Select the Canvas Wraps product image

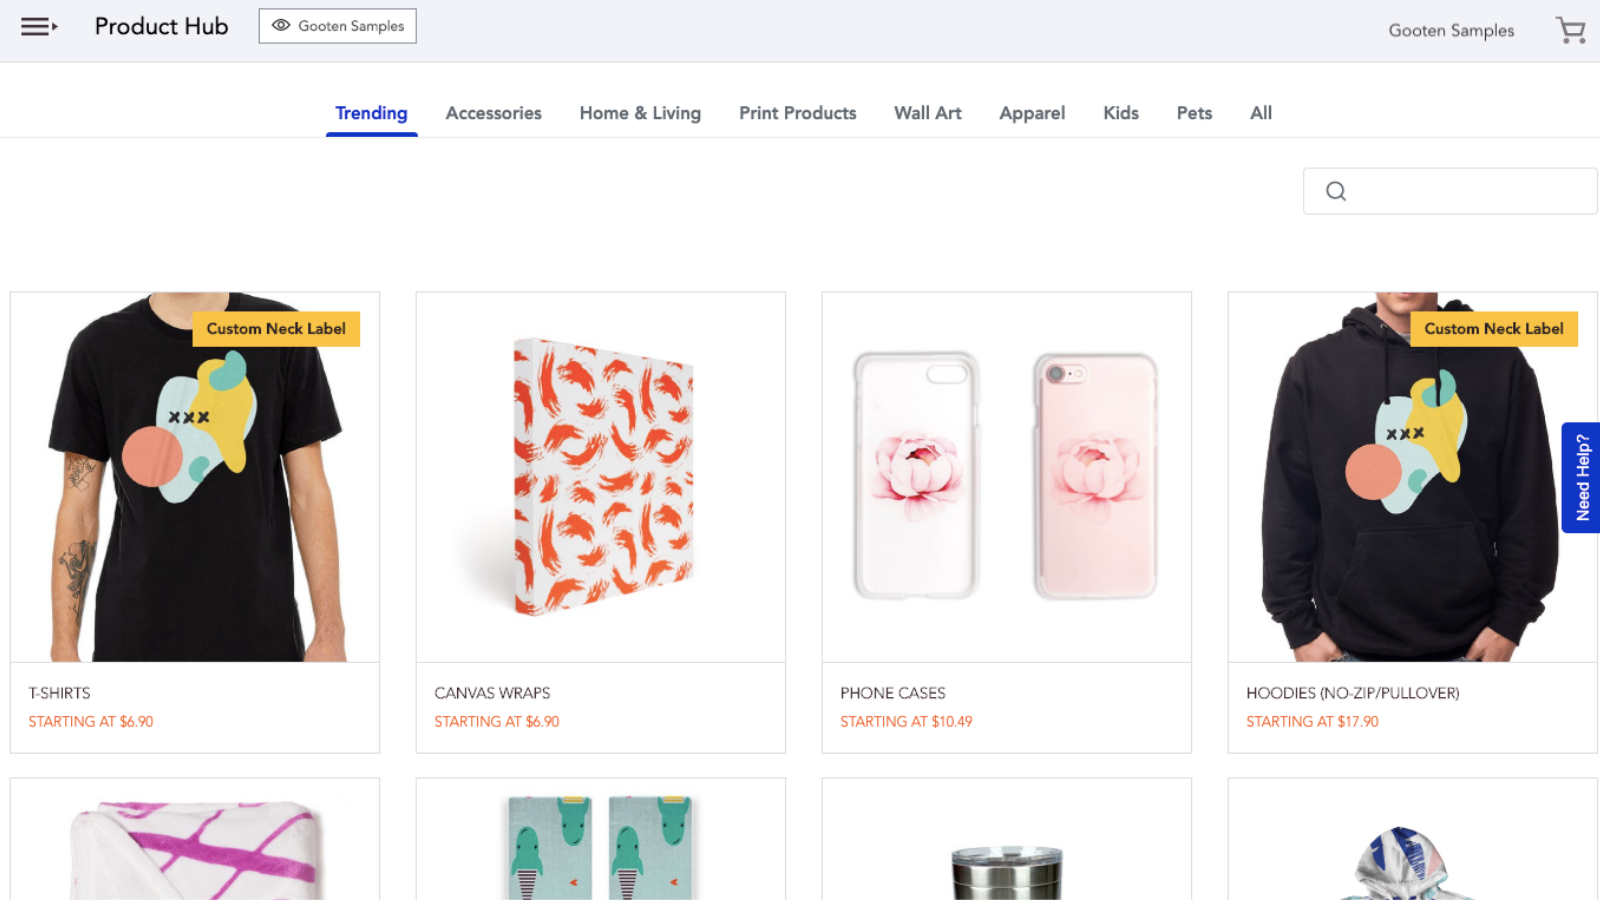point(600,476)
